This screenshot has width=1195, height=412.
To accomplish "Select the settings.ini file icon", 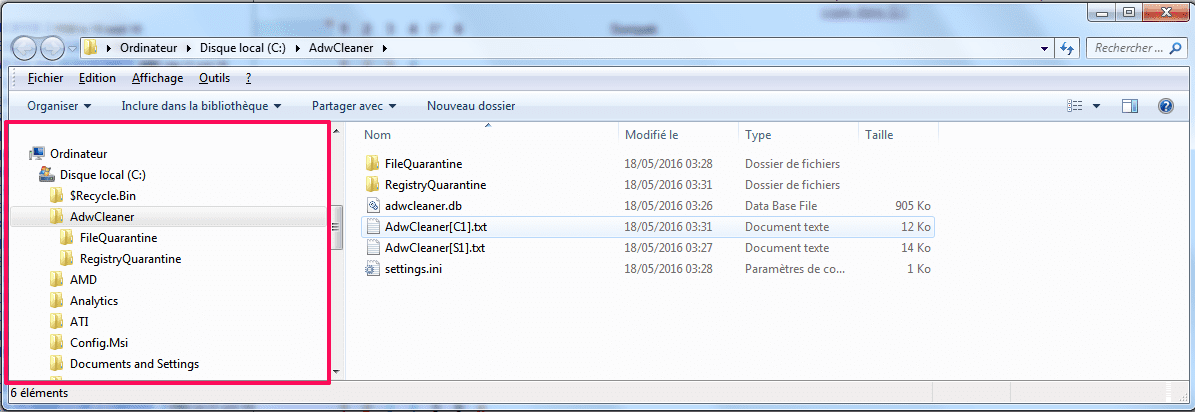I will pyautogui.click(x=373, y=269).
